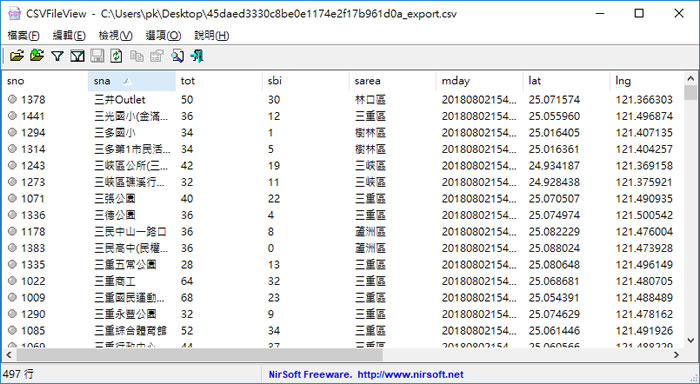This screenshot has height=384, width=700.
Task: Sort by the sbi column header
Action: 306,81
